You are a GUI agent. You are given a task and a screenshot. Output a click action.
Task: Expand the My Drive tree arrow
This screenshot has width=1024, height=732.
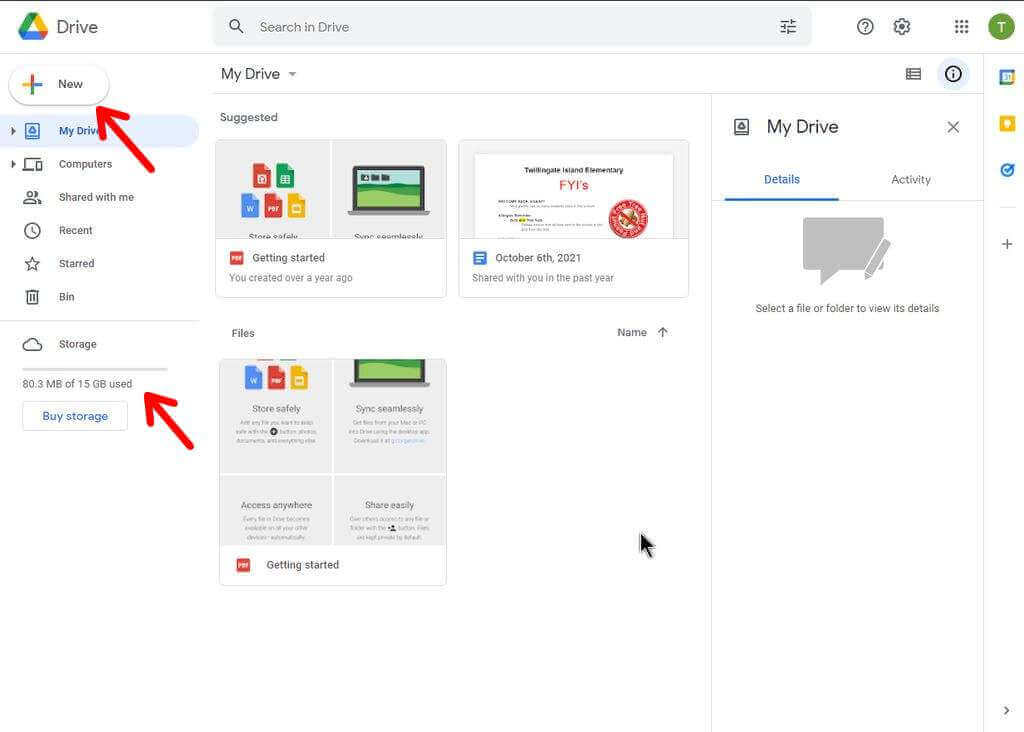[x=13, y=131]
